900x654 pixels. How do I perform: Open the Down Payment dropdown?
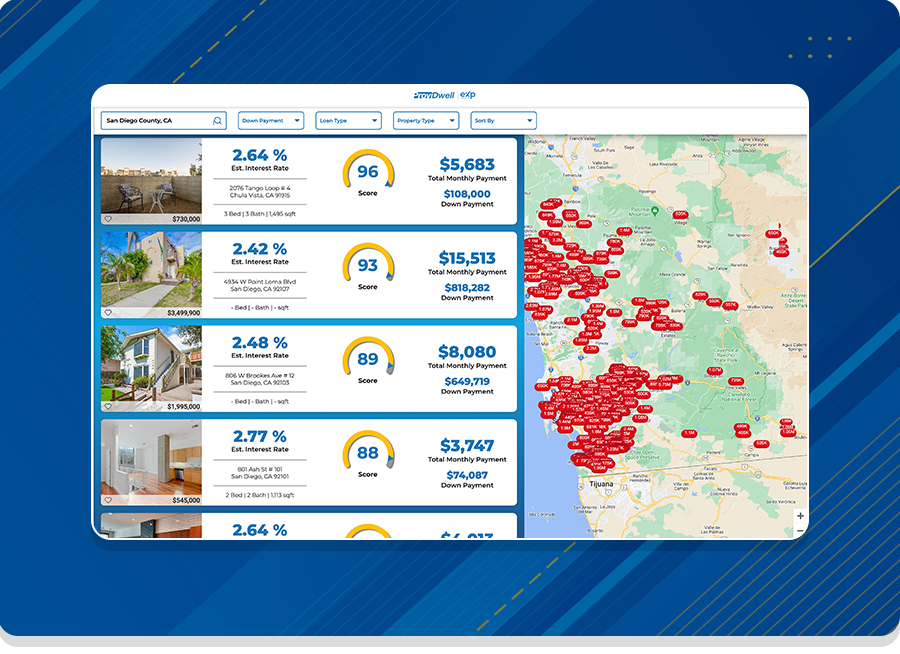coord(271,121)
